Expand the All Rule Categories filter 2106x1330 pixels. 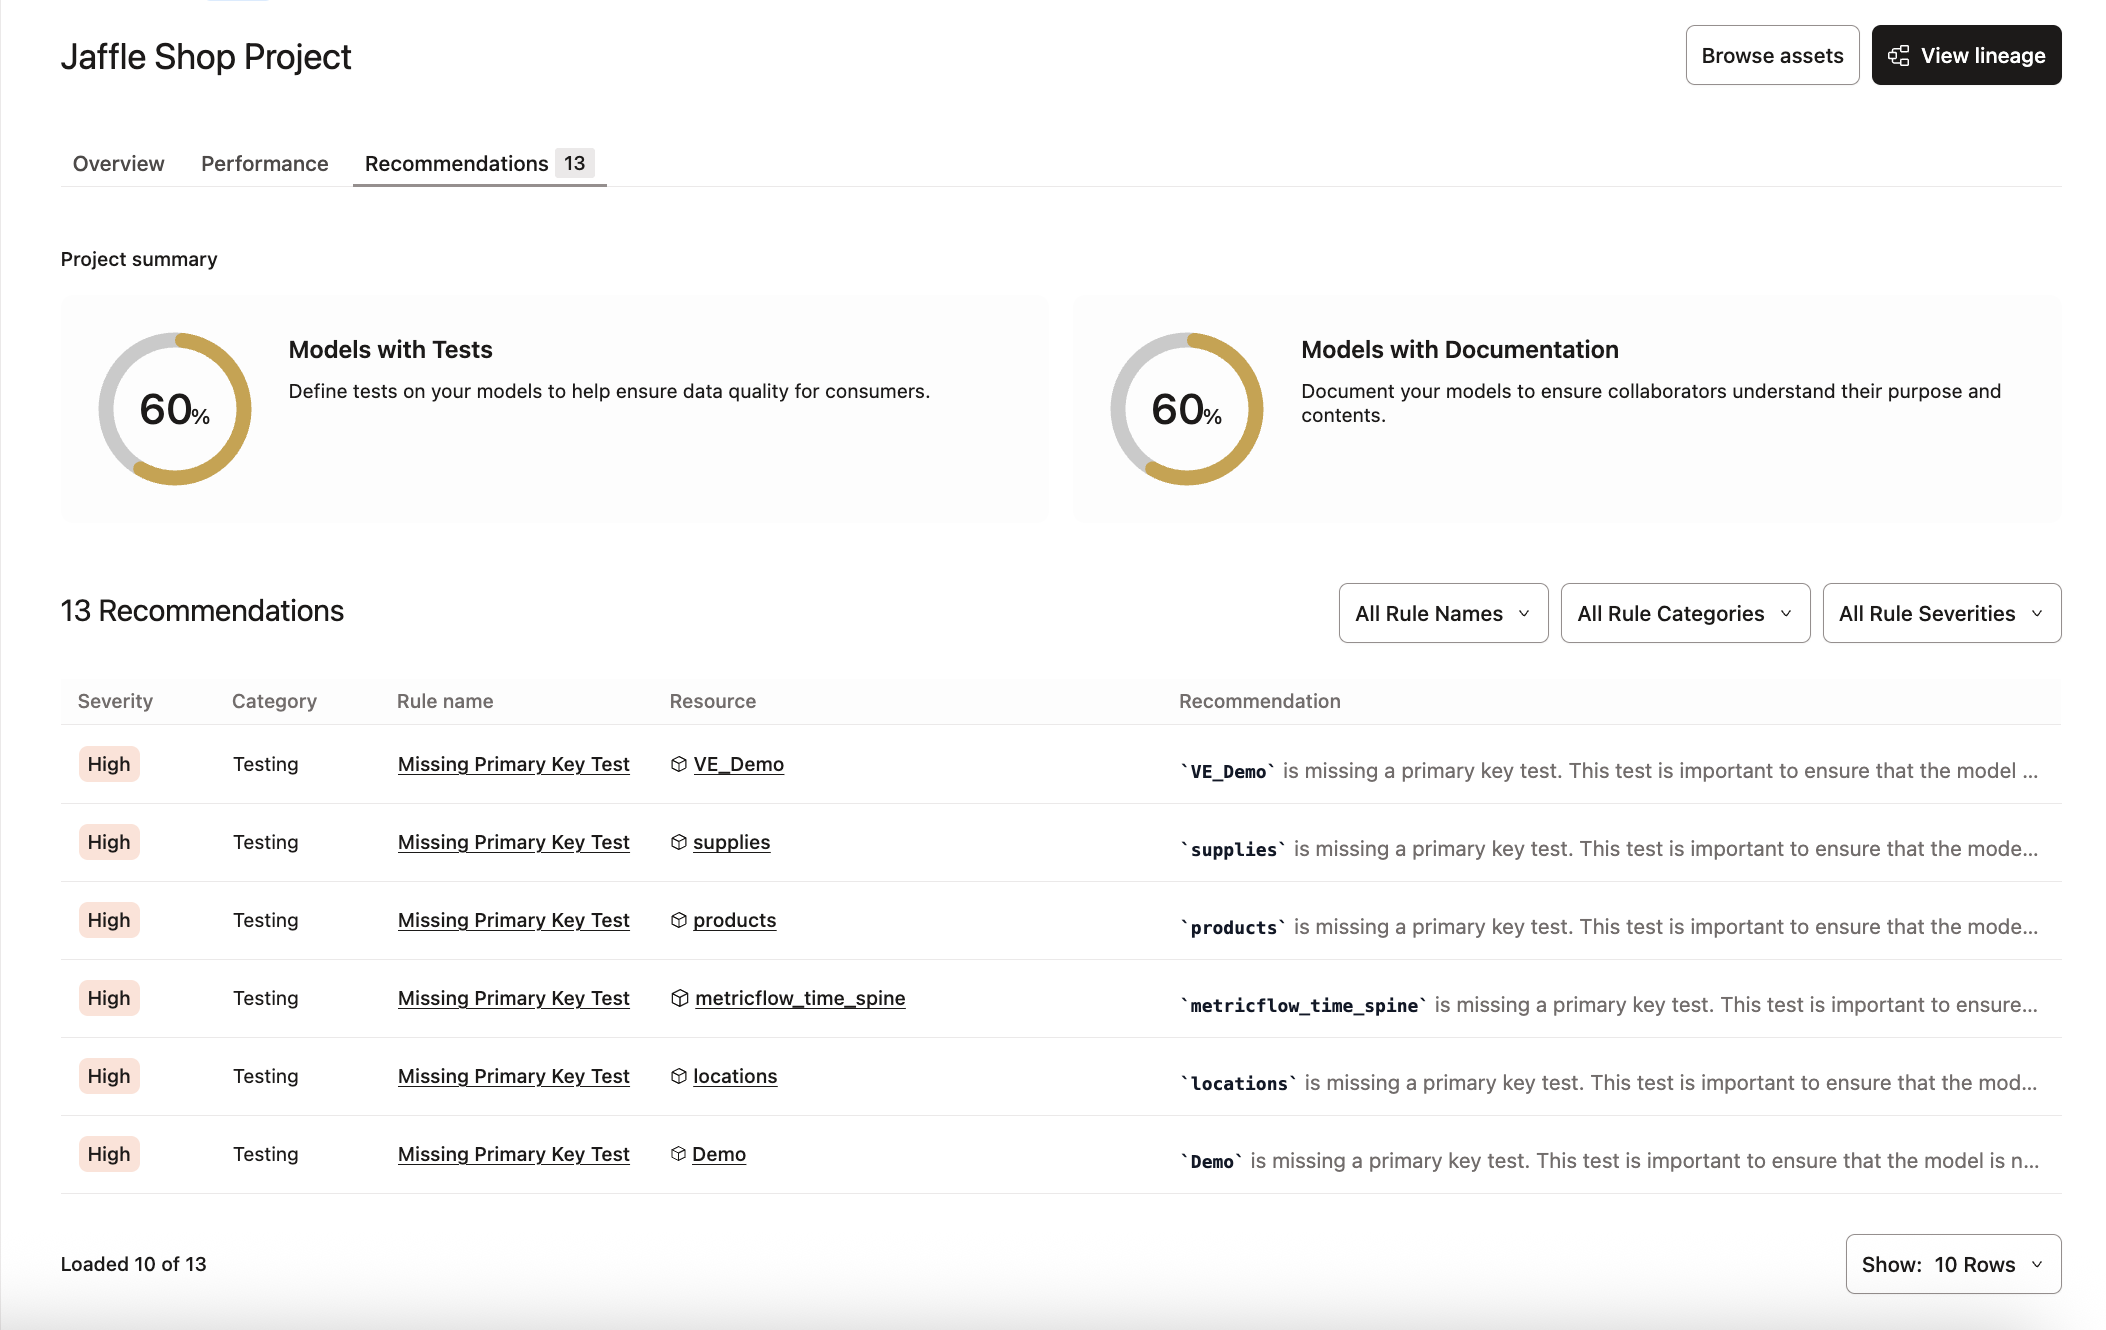tap(1684, 612)
